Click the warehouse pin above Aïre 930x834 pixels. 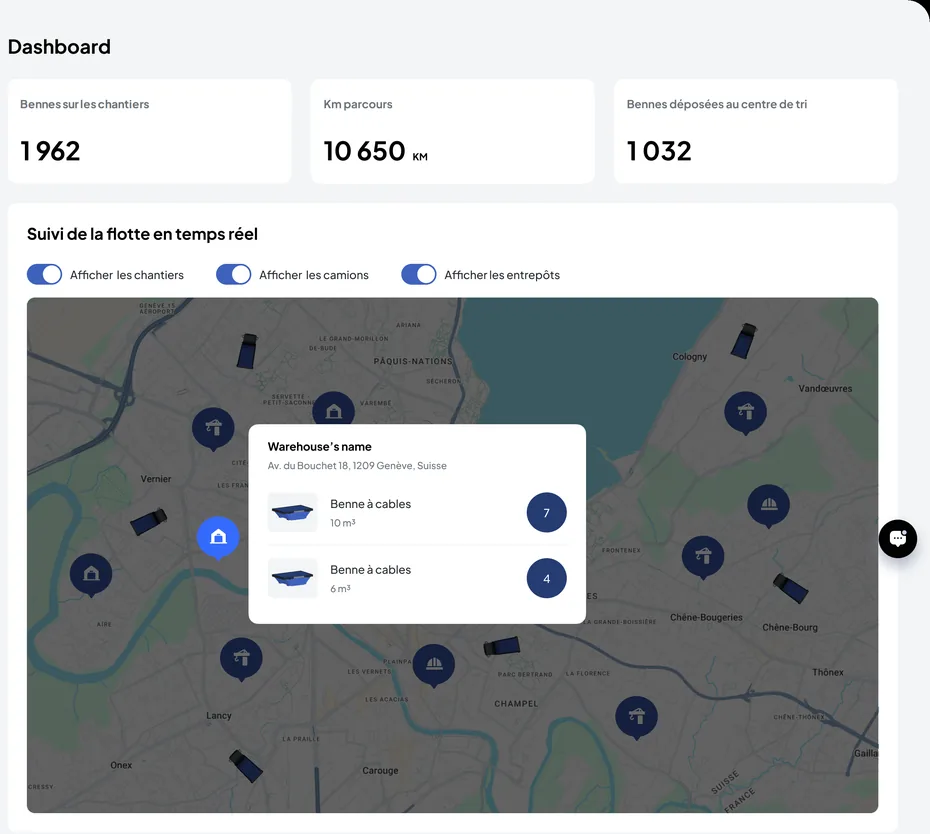tap(91, 575)
